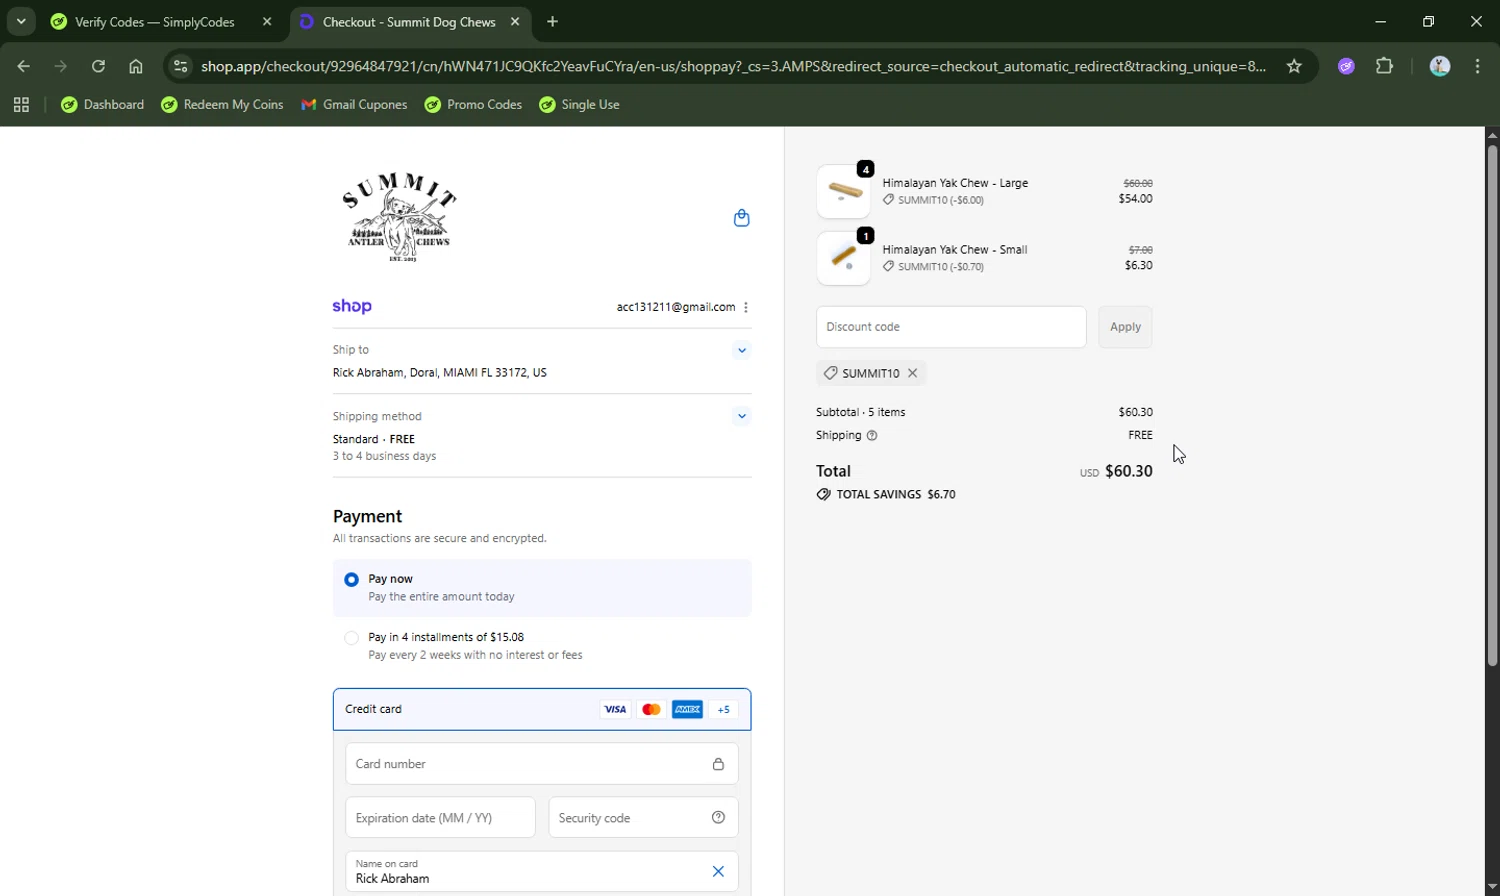Open the Promo Codes bookmark
This screenshot has height=896, width=1500.
[x=473, y=104]
